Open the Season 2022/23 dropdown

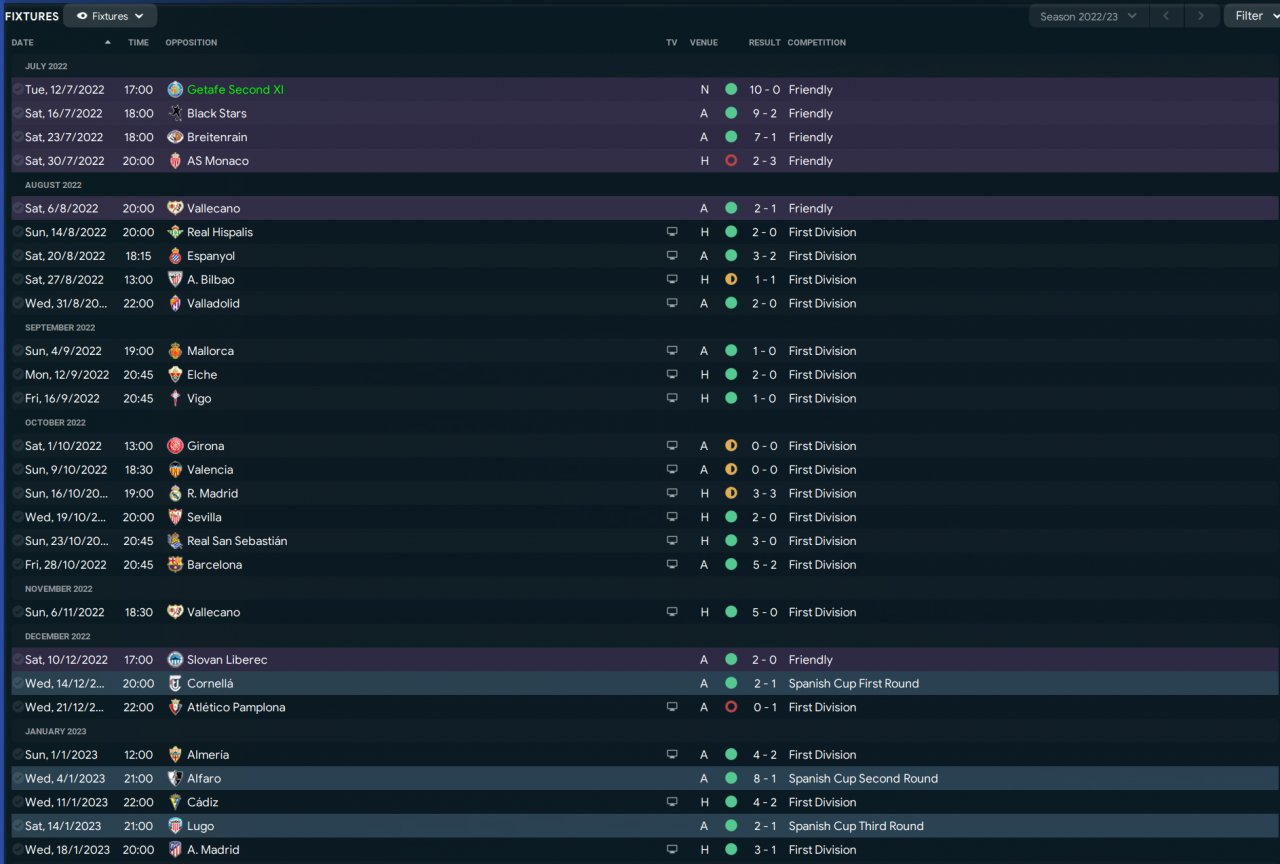1088,16
